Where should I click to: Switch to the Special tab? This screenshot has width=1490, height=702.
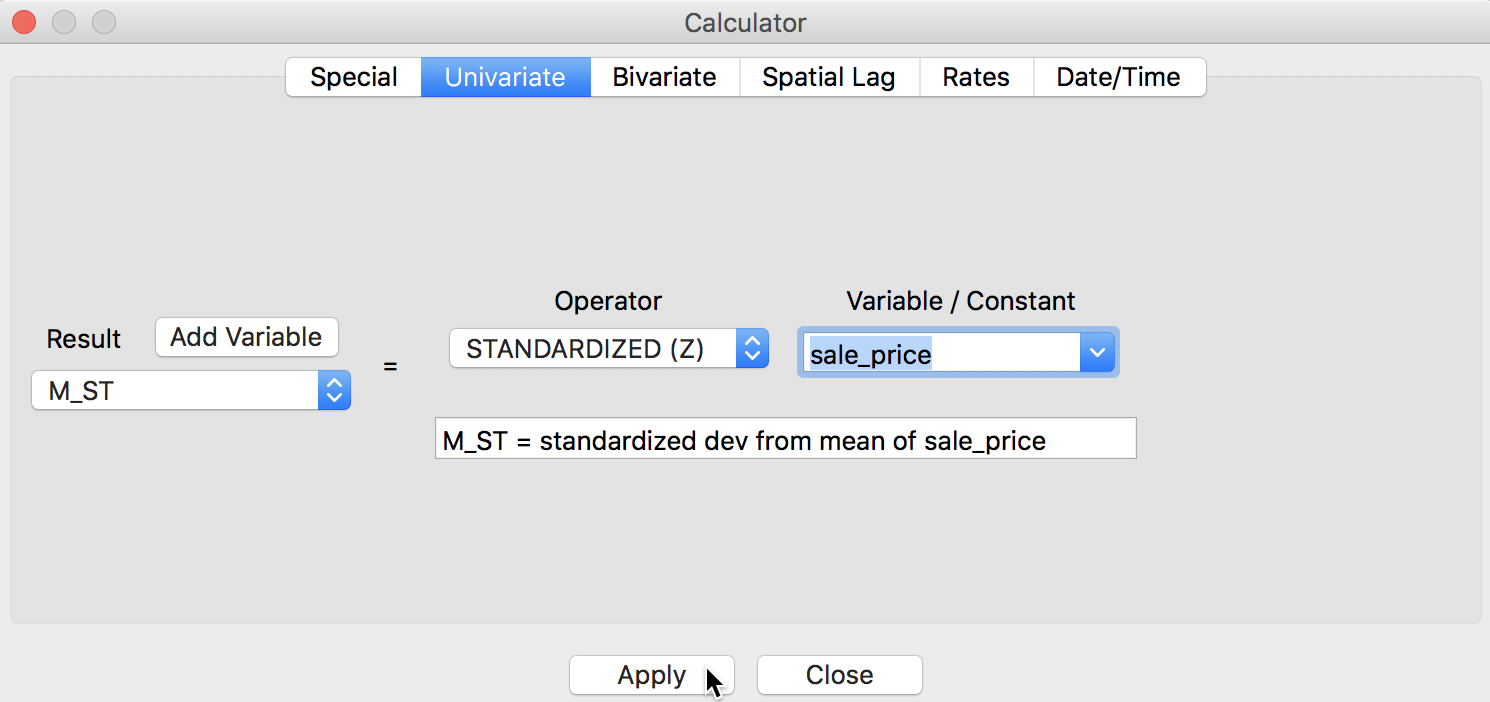[x=354, y=77]
